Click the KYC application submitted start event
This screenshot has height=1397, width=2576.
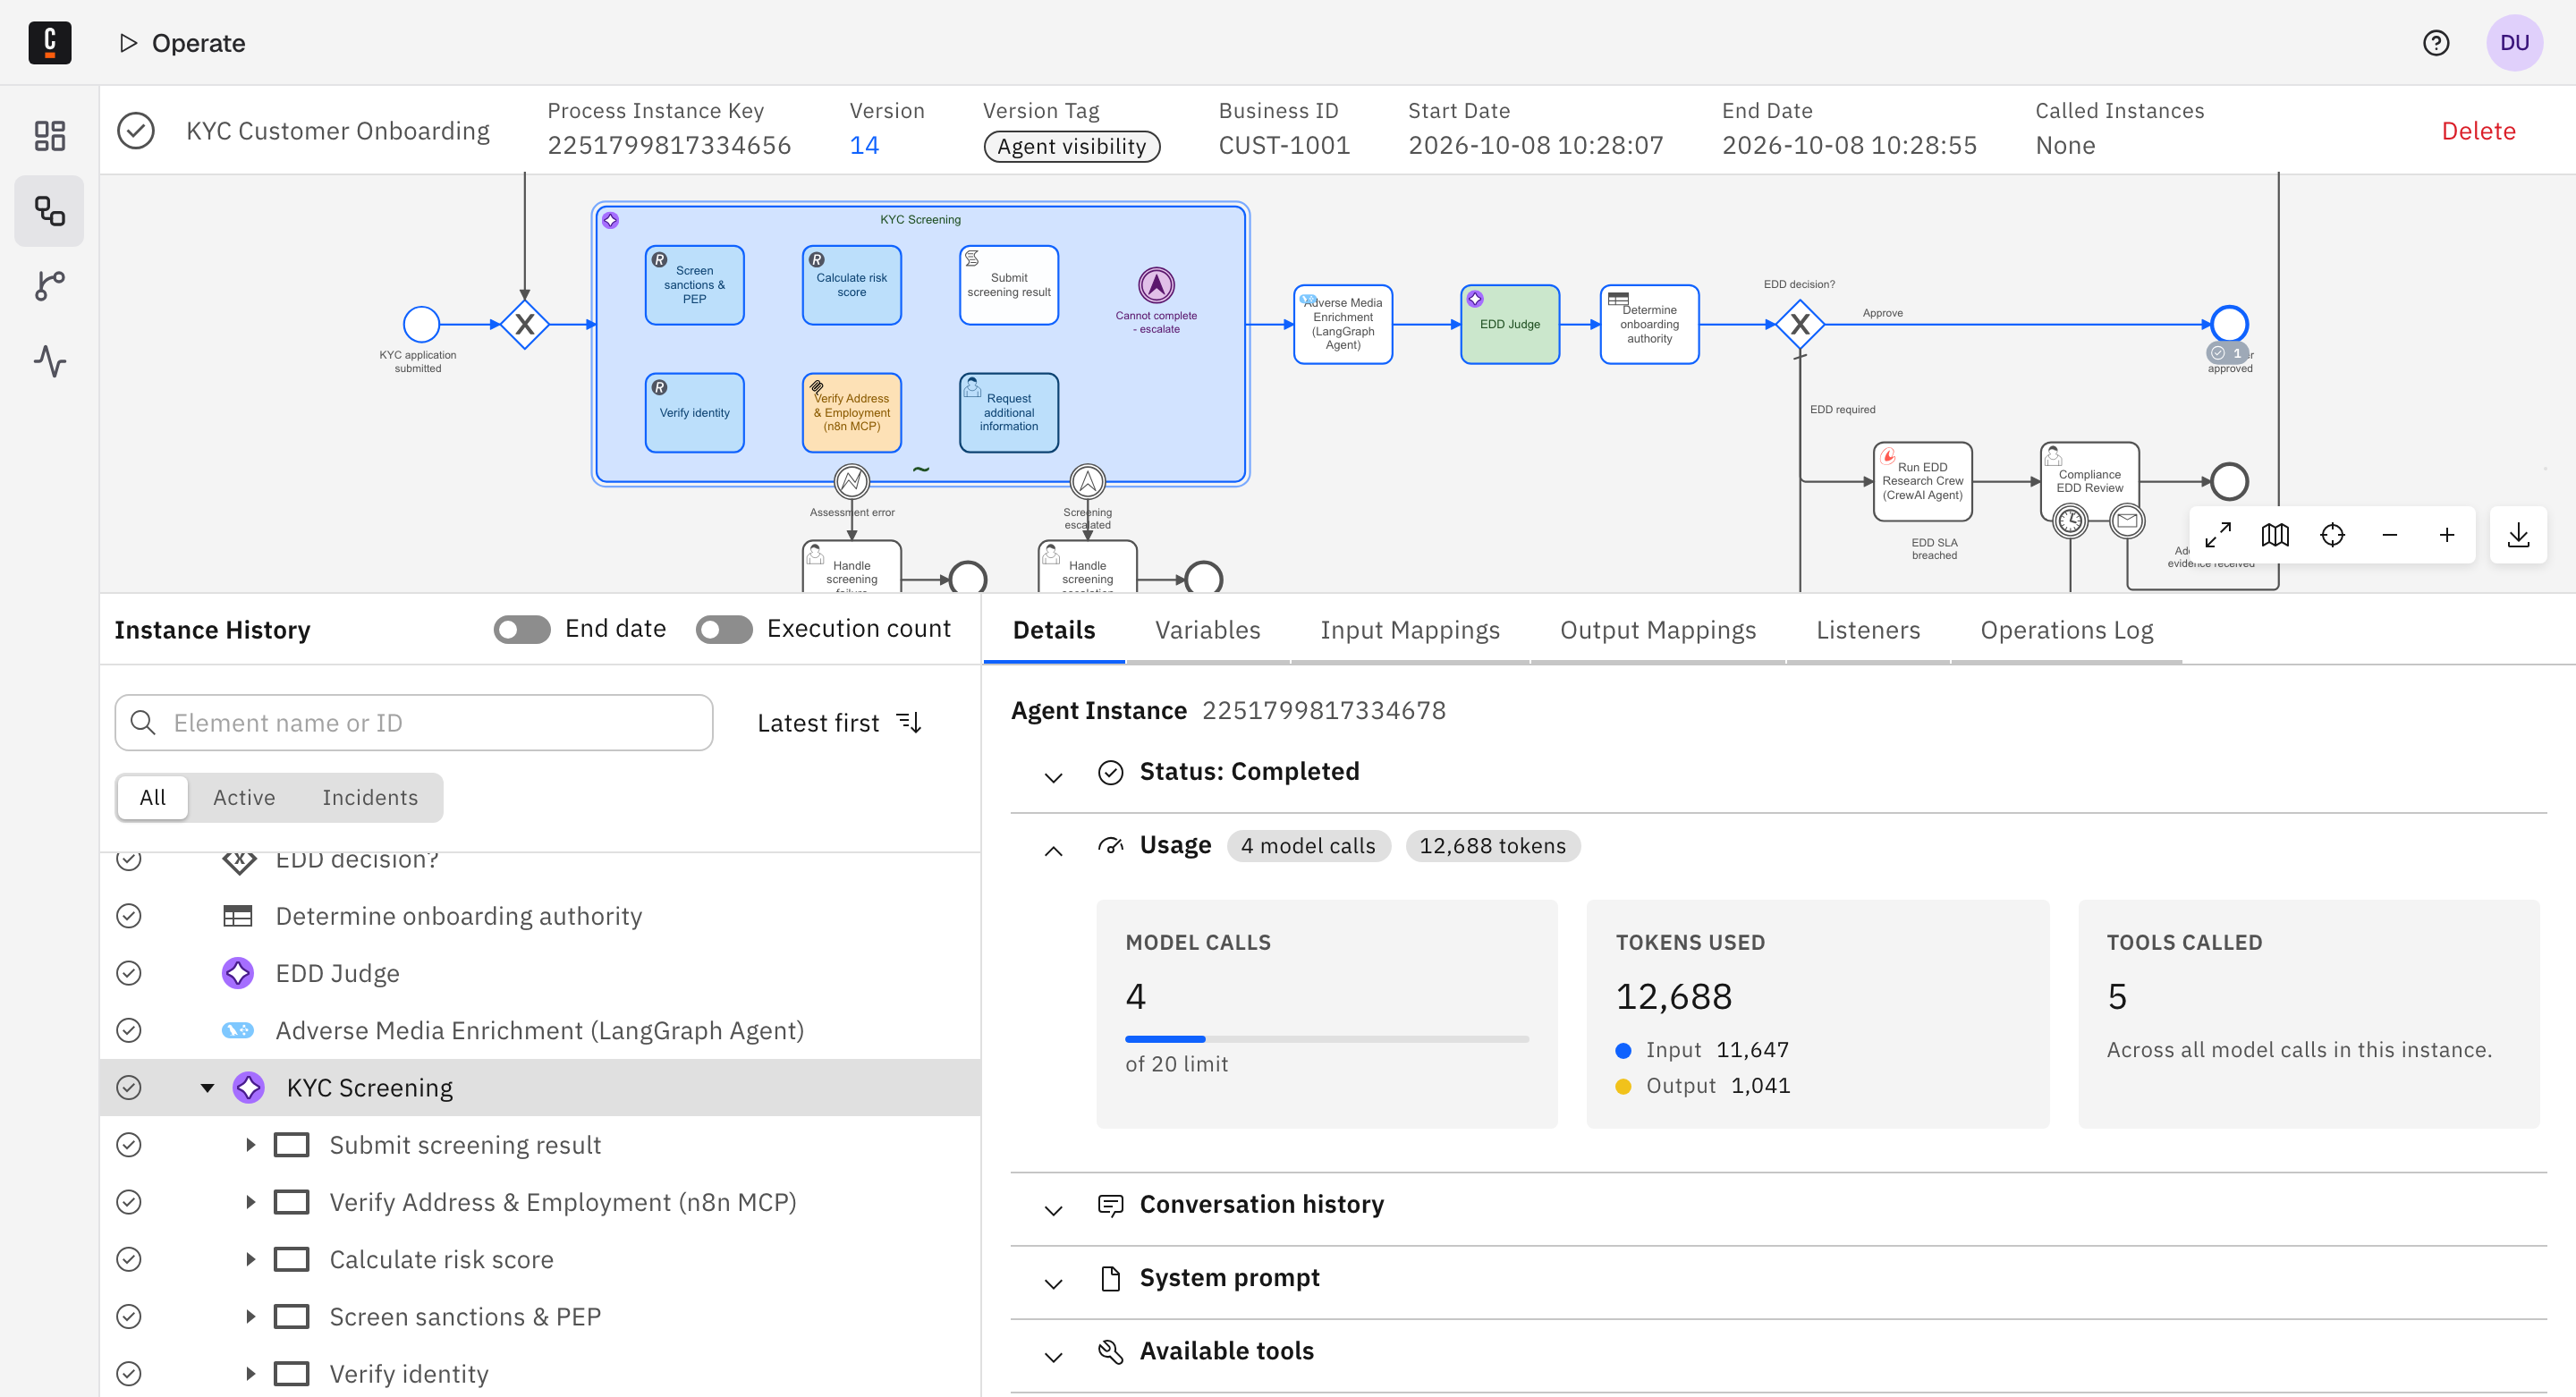[421, 324]
